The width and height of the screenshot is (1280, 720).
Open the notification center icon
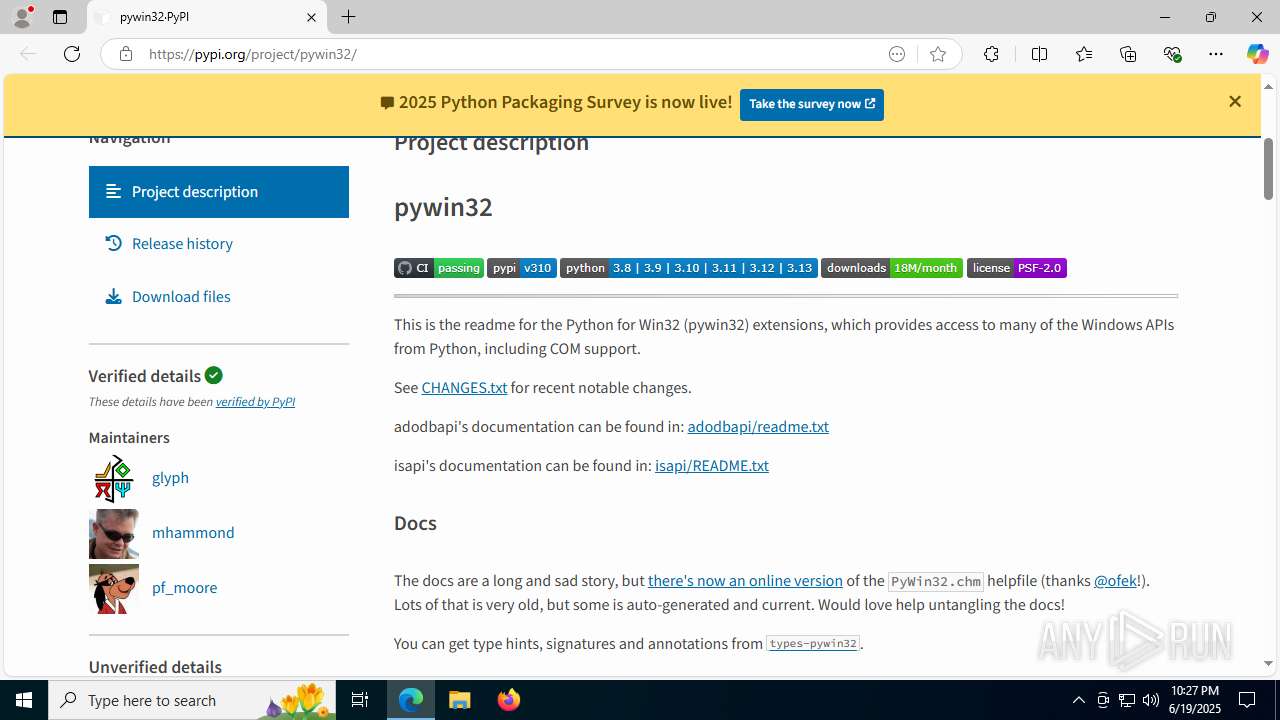click(1247, 700)
